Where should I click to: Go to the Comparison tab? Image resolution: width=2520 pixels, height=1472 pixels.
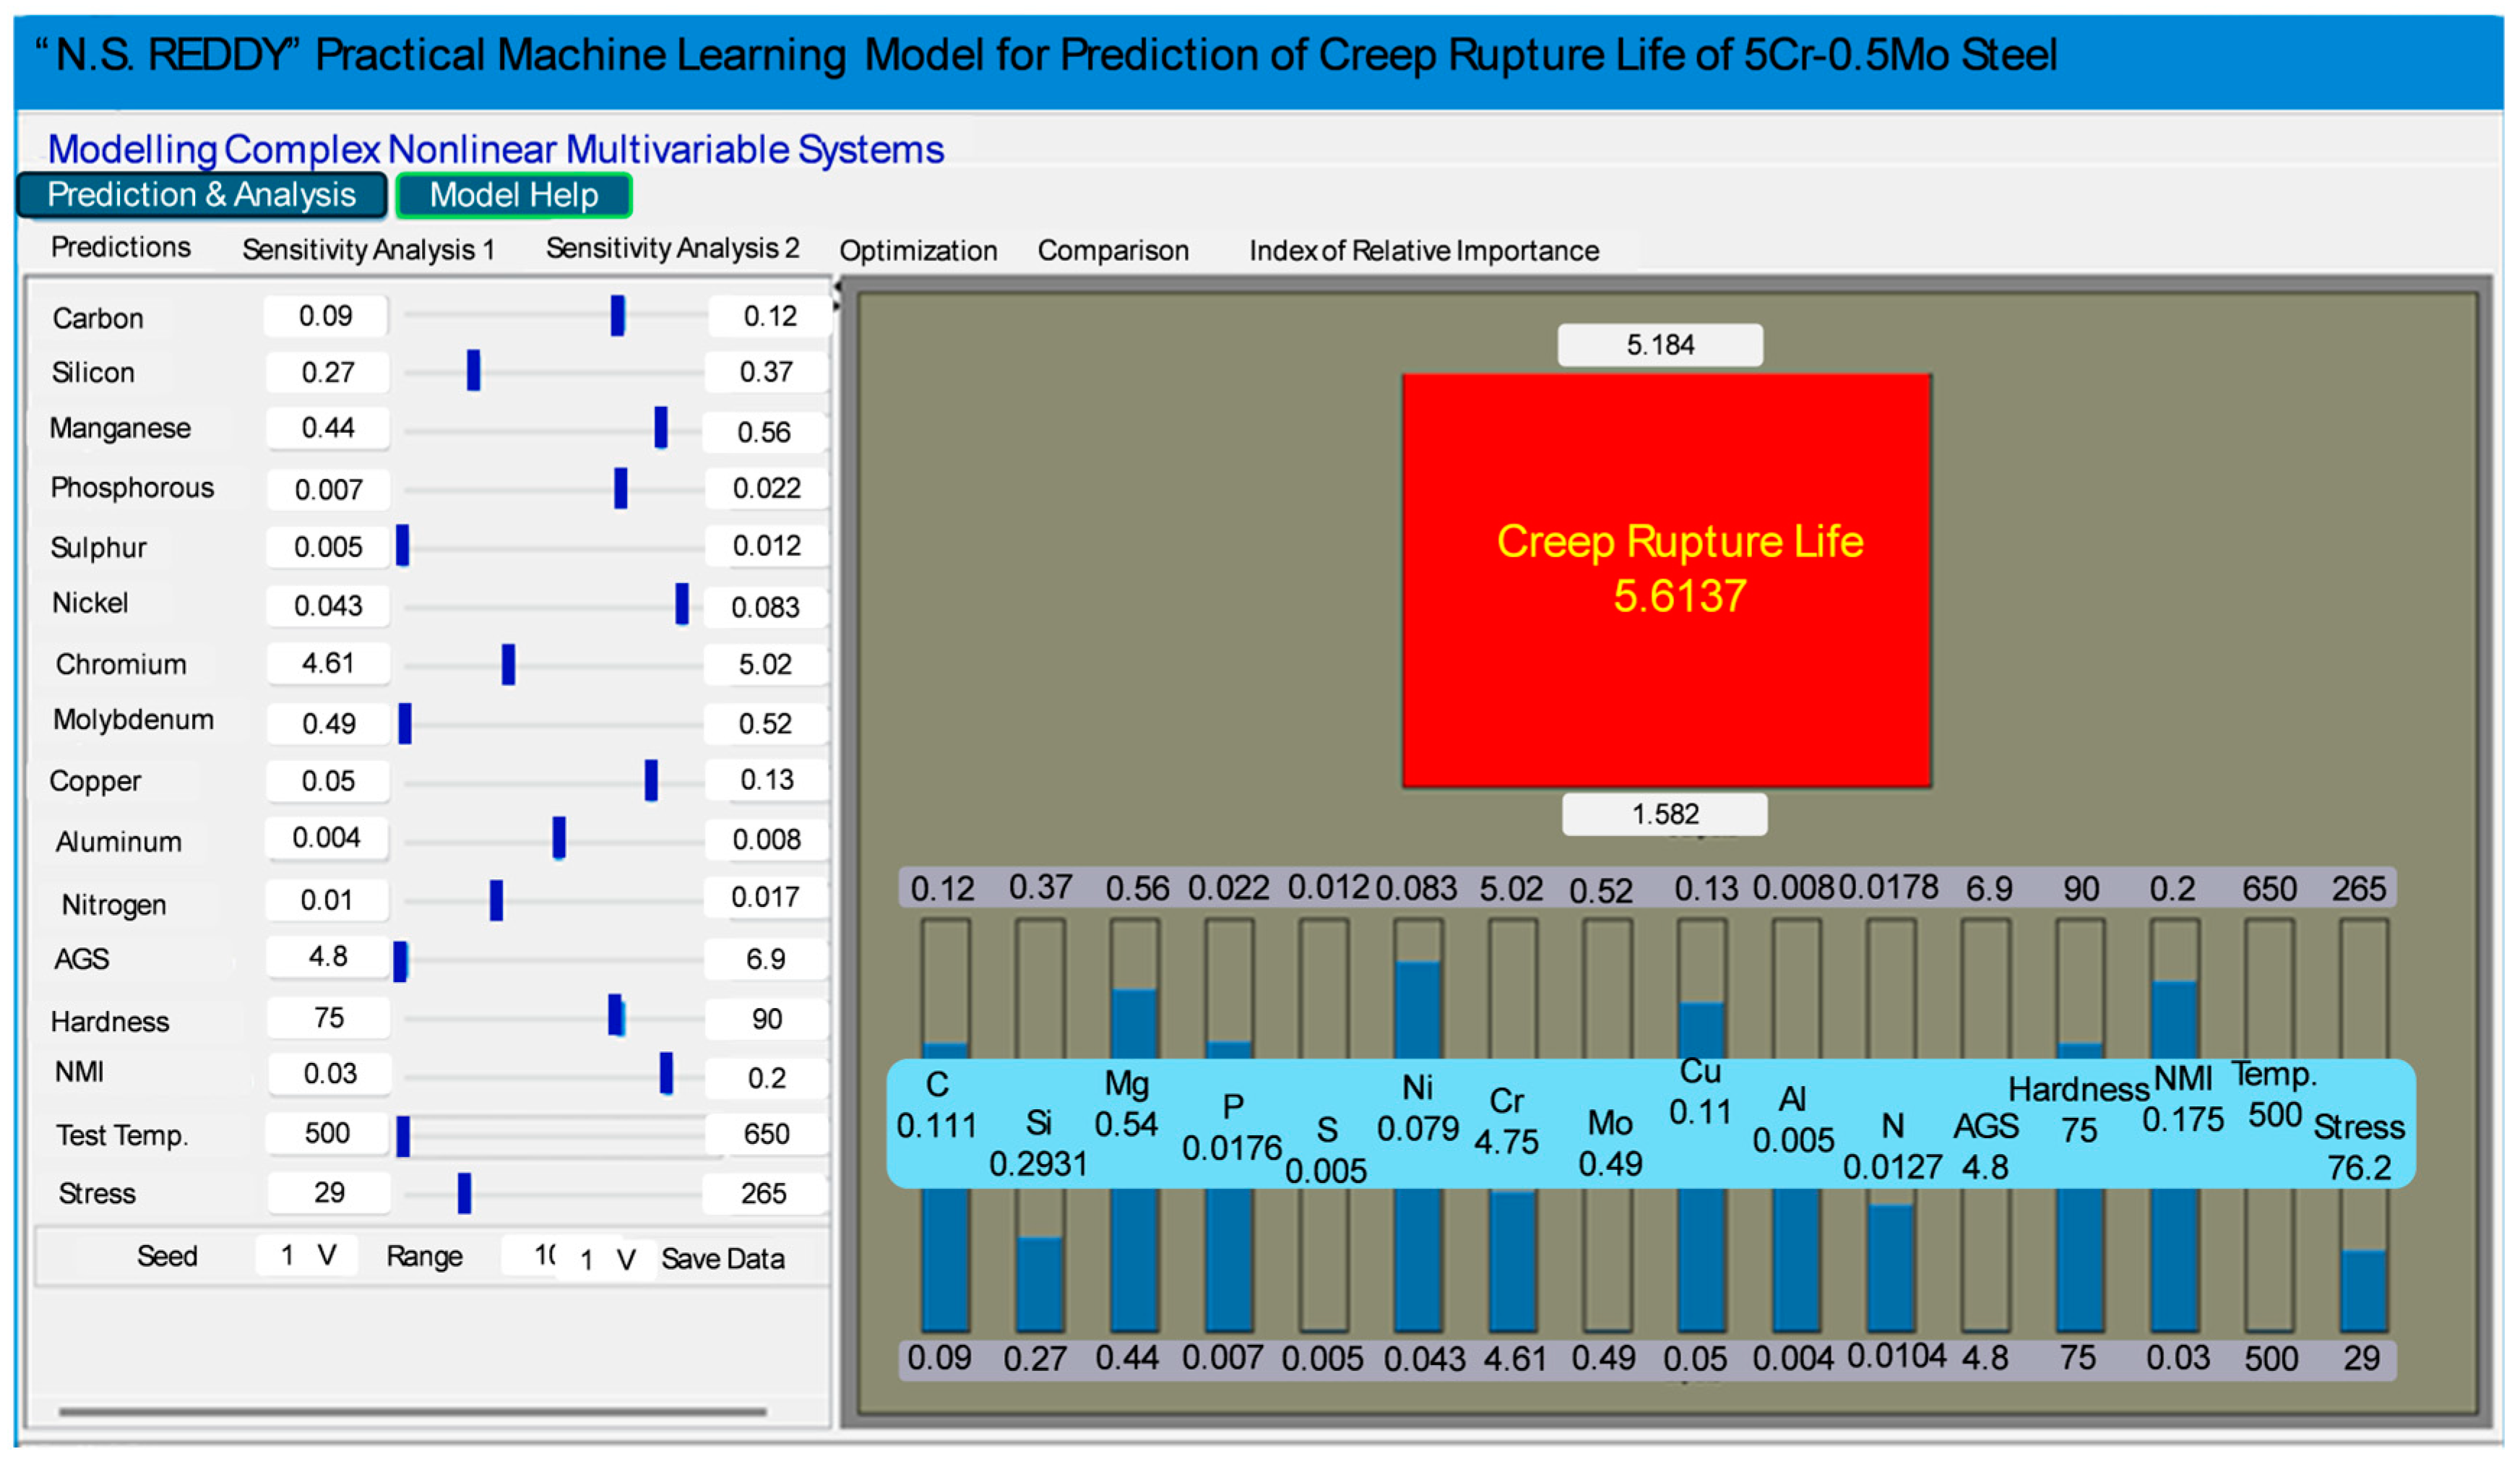click(1113, 250)
